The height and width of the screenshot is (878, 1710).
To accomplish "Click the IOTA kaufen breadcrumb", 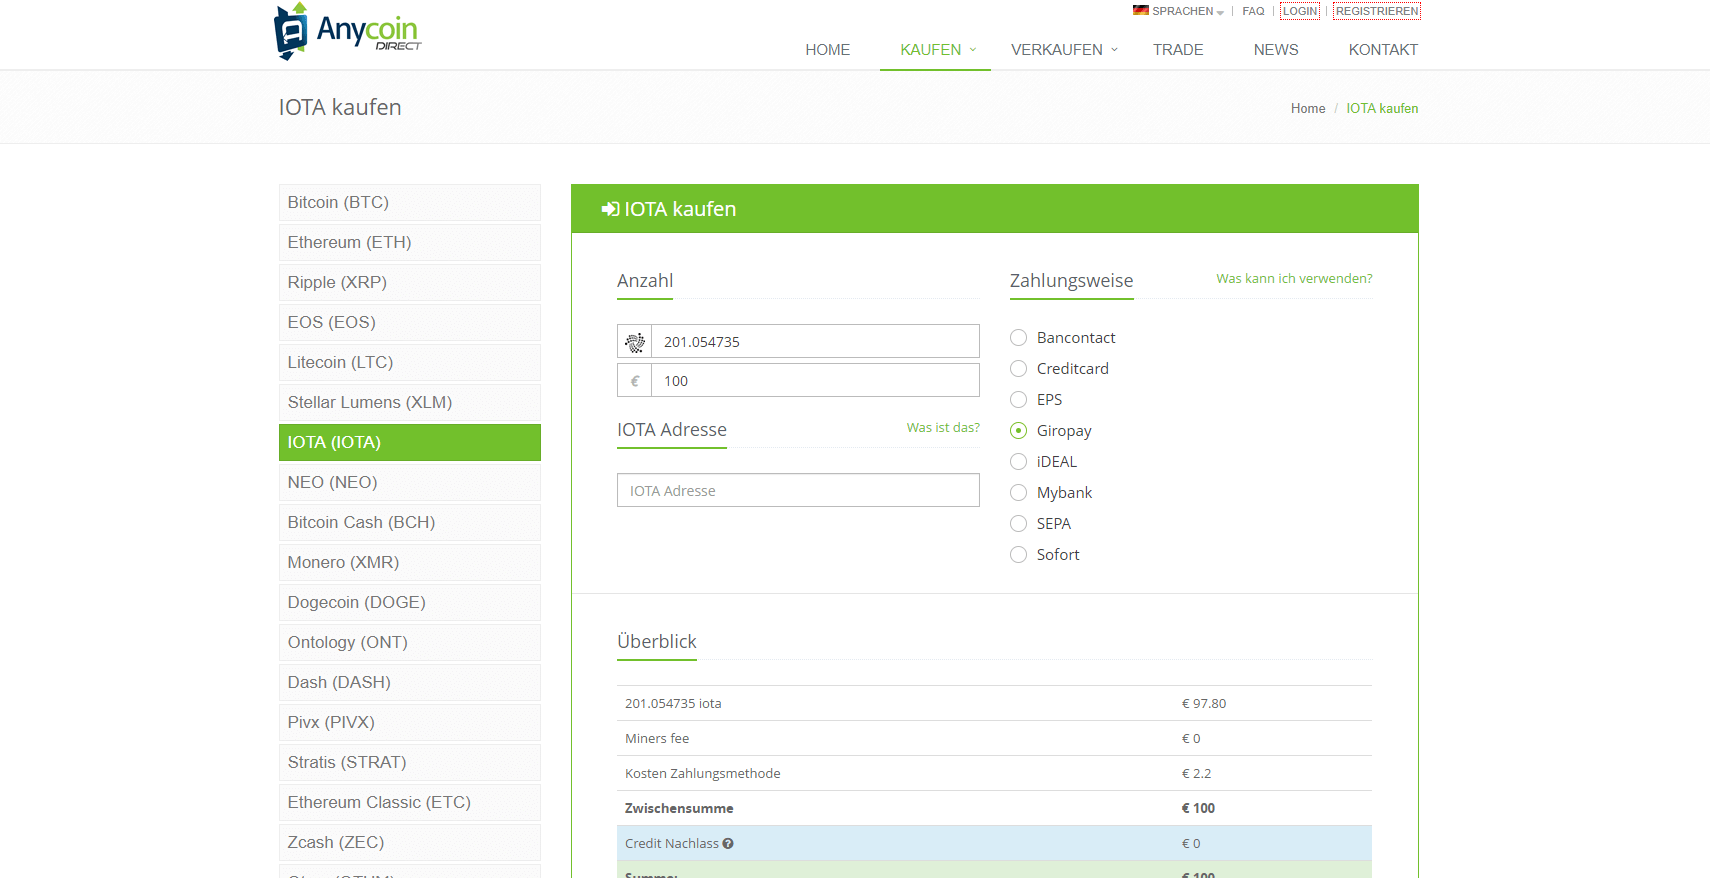I will click(x=1382, y=108).
